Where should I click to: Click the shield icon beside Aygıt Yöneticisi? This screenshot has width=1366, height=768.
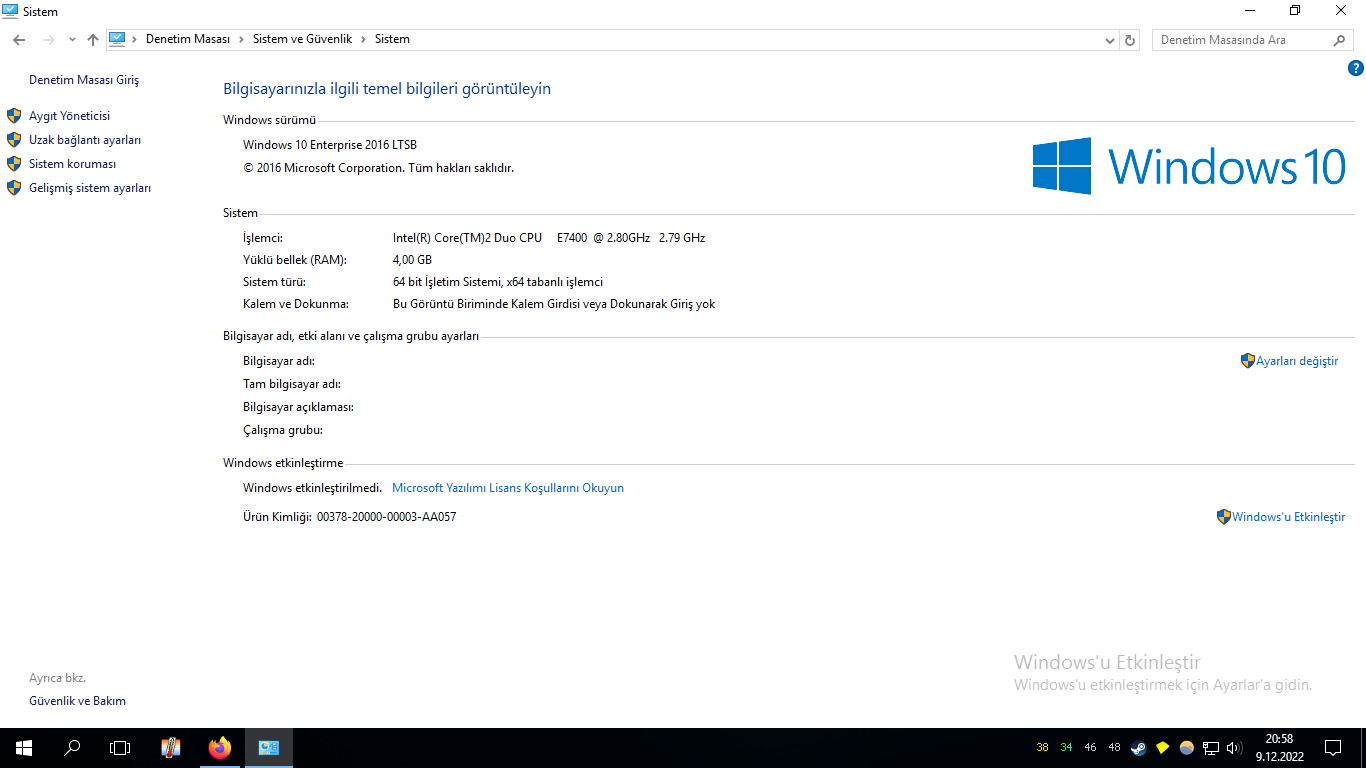click(x=14, y=116)
